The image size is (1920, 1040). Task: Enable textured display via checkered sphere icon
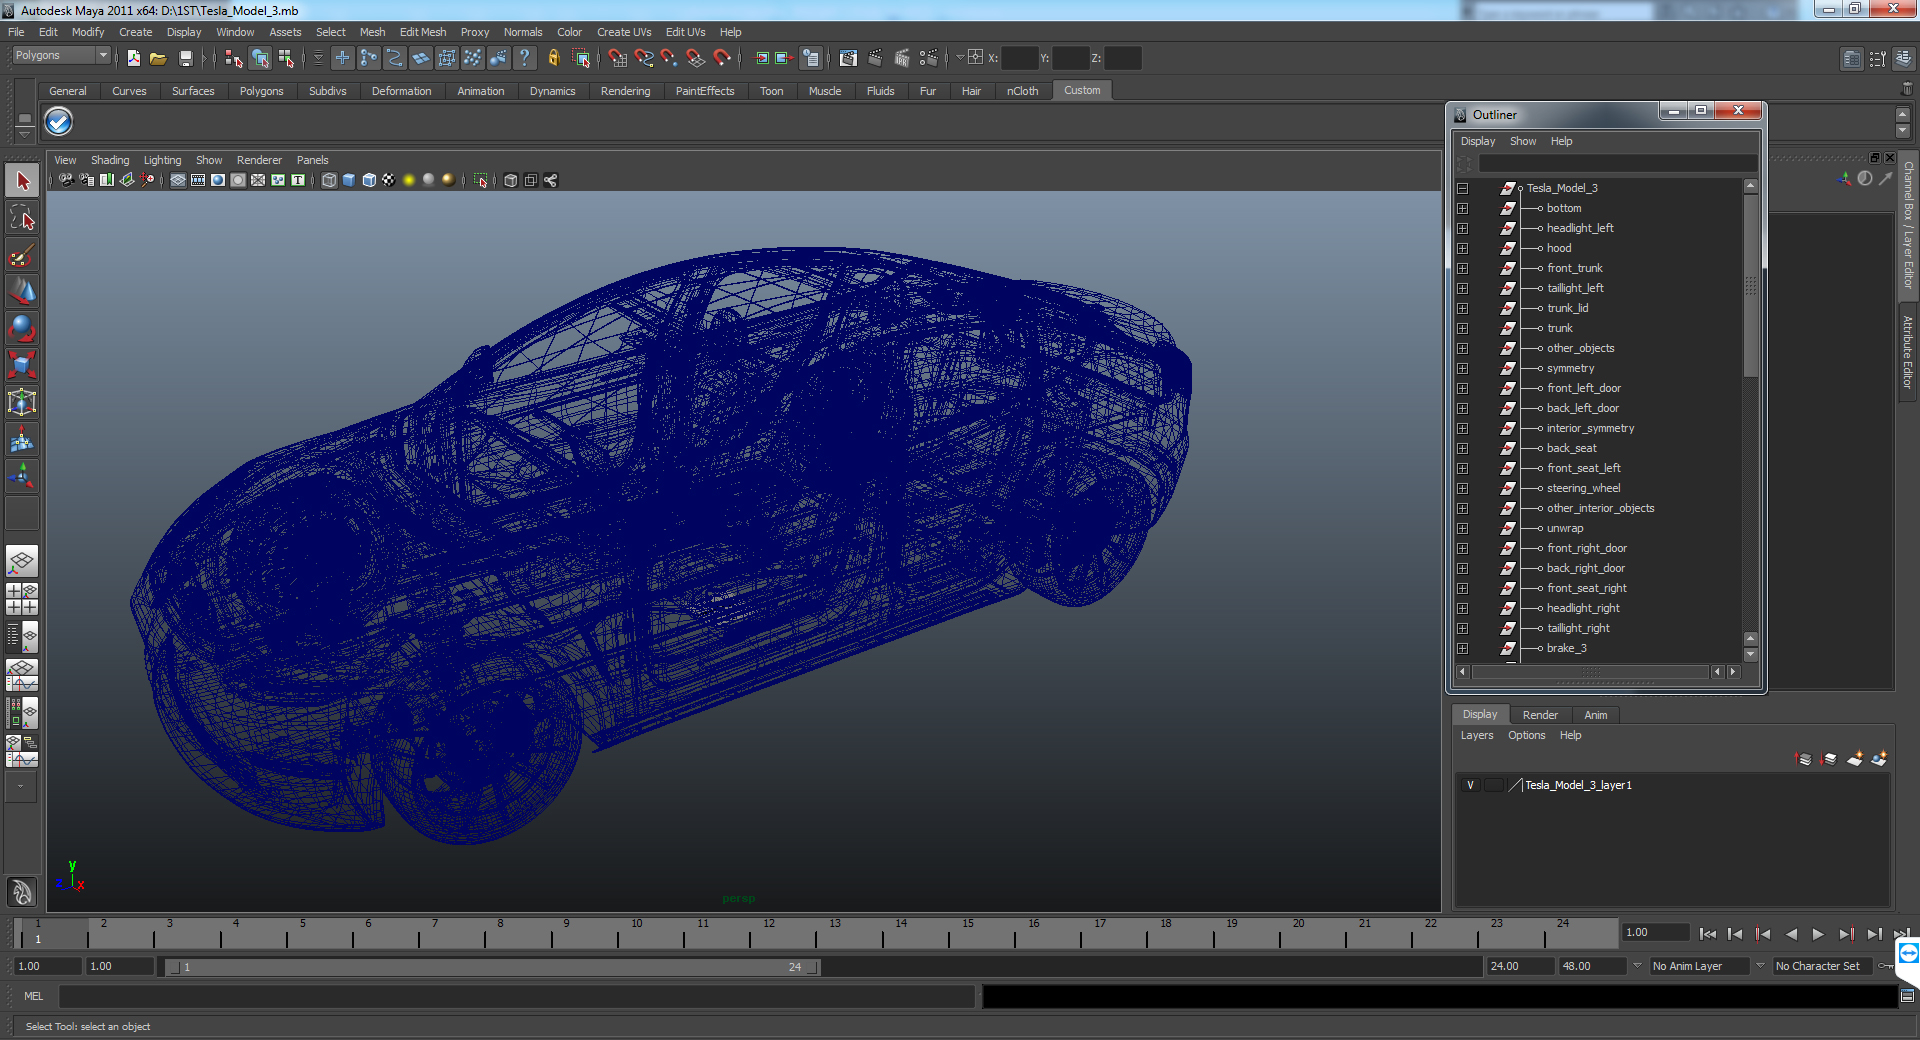388,181
